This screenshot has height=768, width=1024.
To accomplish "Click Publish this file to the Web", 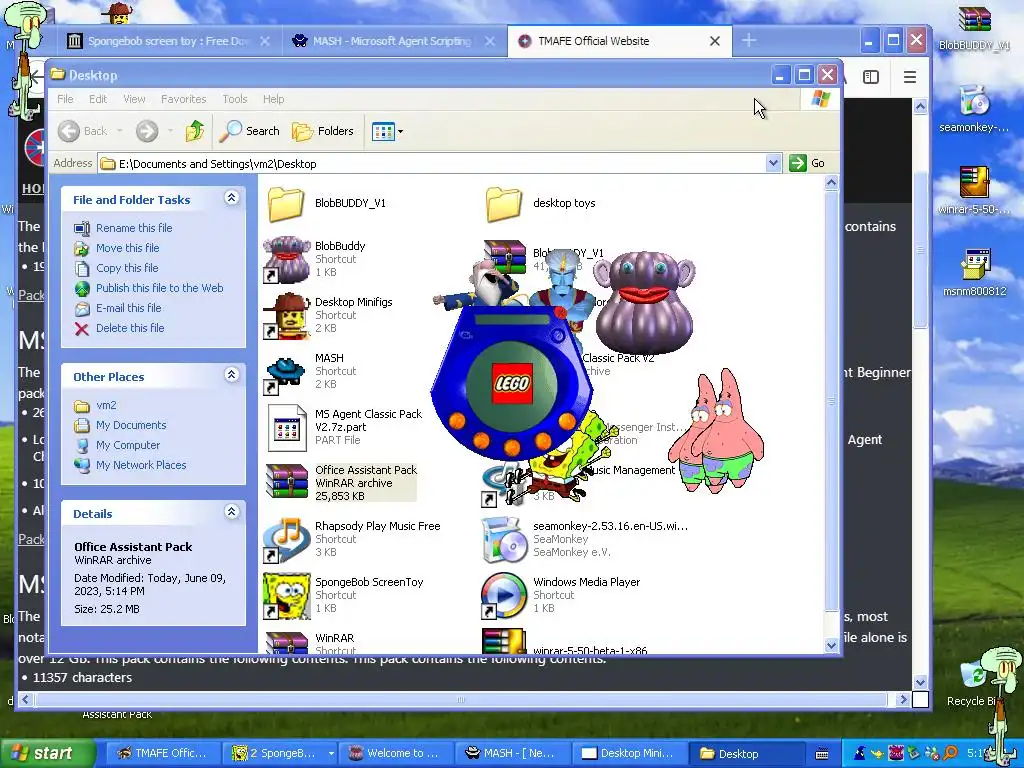I will point(159,288).
